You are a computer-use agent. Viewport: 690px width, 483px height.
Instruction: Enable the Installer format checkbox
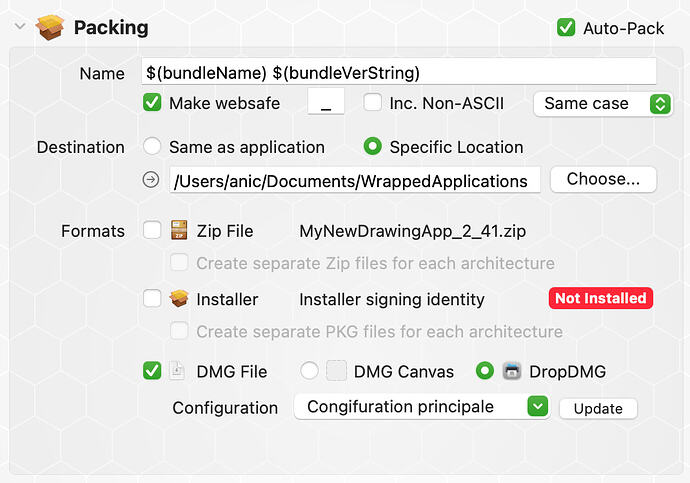coord(152,299)
